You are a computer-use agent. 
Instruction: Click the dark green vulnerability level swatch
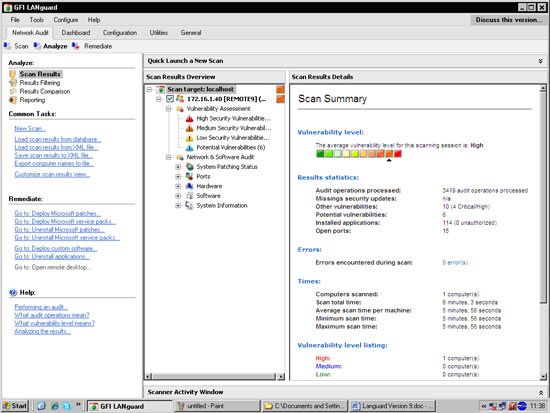point(320,154)
